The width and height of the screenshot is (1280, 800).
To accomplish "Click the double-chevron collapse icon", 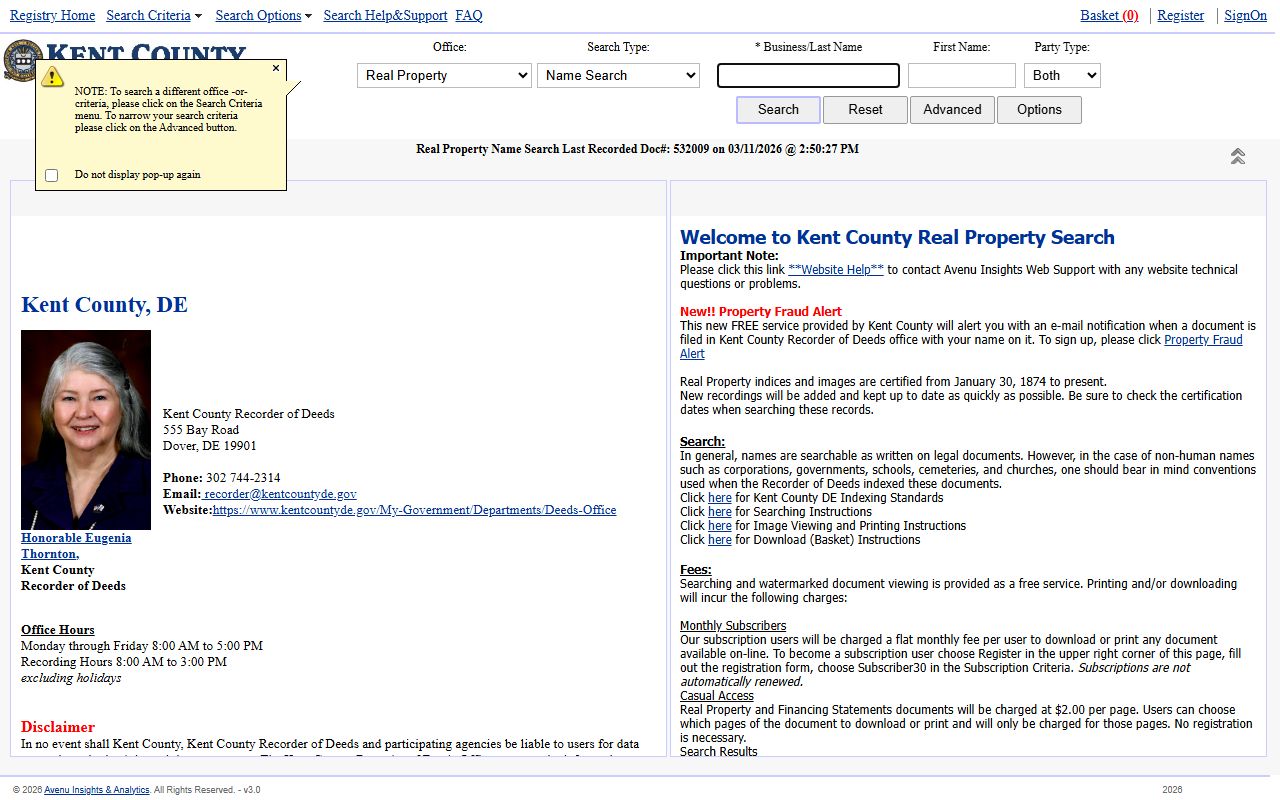I will (x=1238, y=156).
